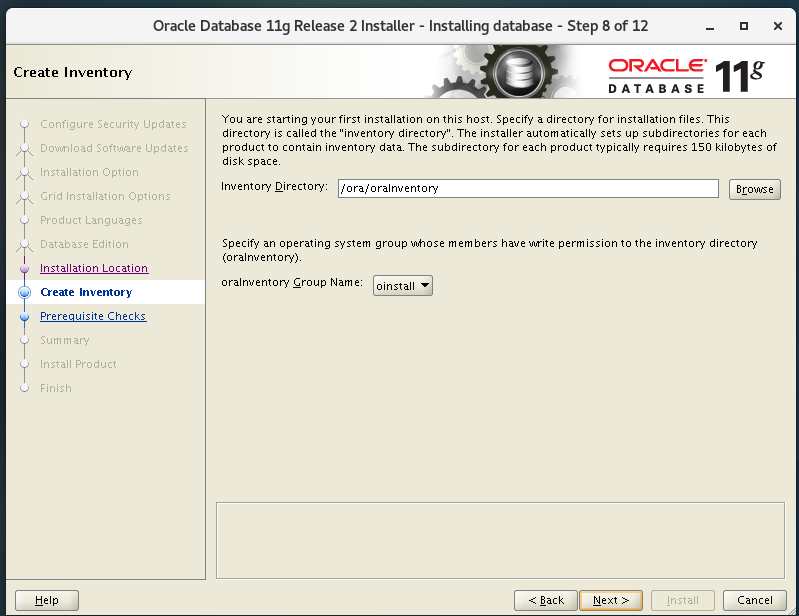Click the Product Languages step

[91, 220]
